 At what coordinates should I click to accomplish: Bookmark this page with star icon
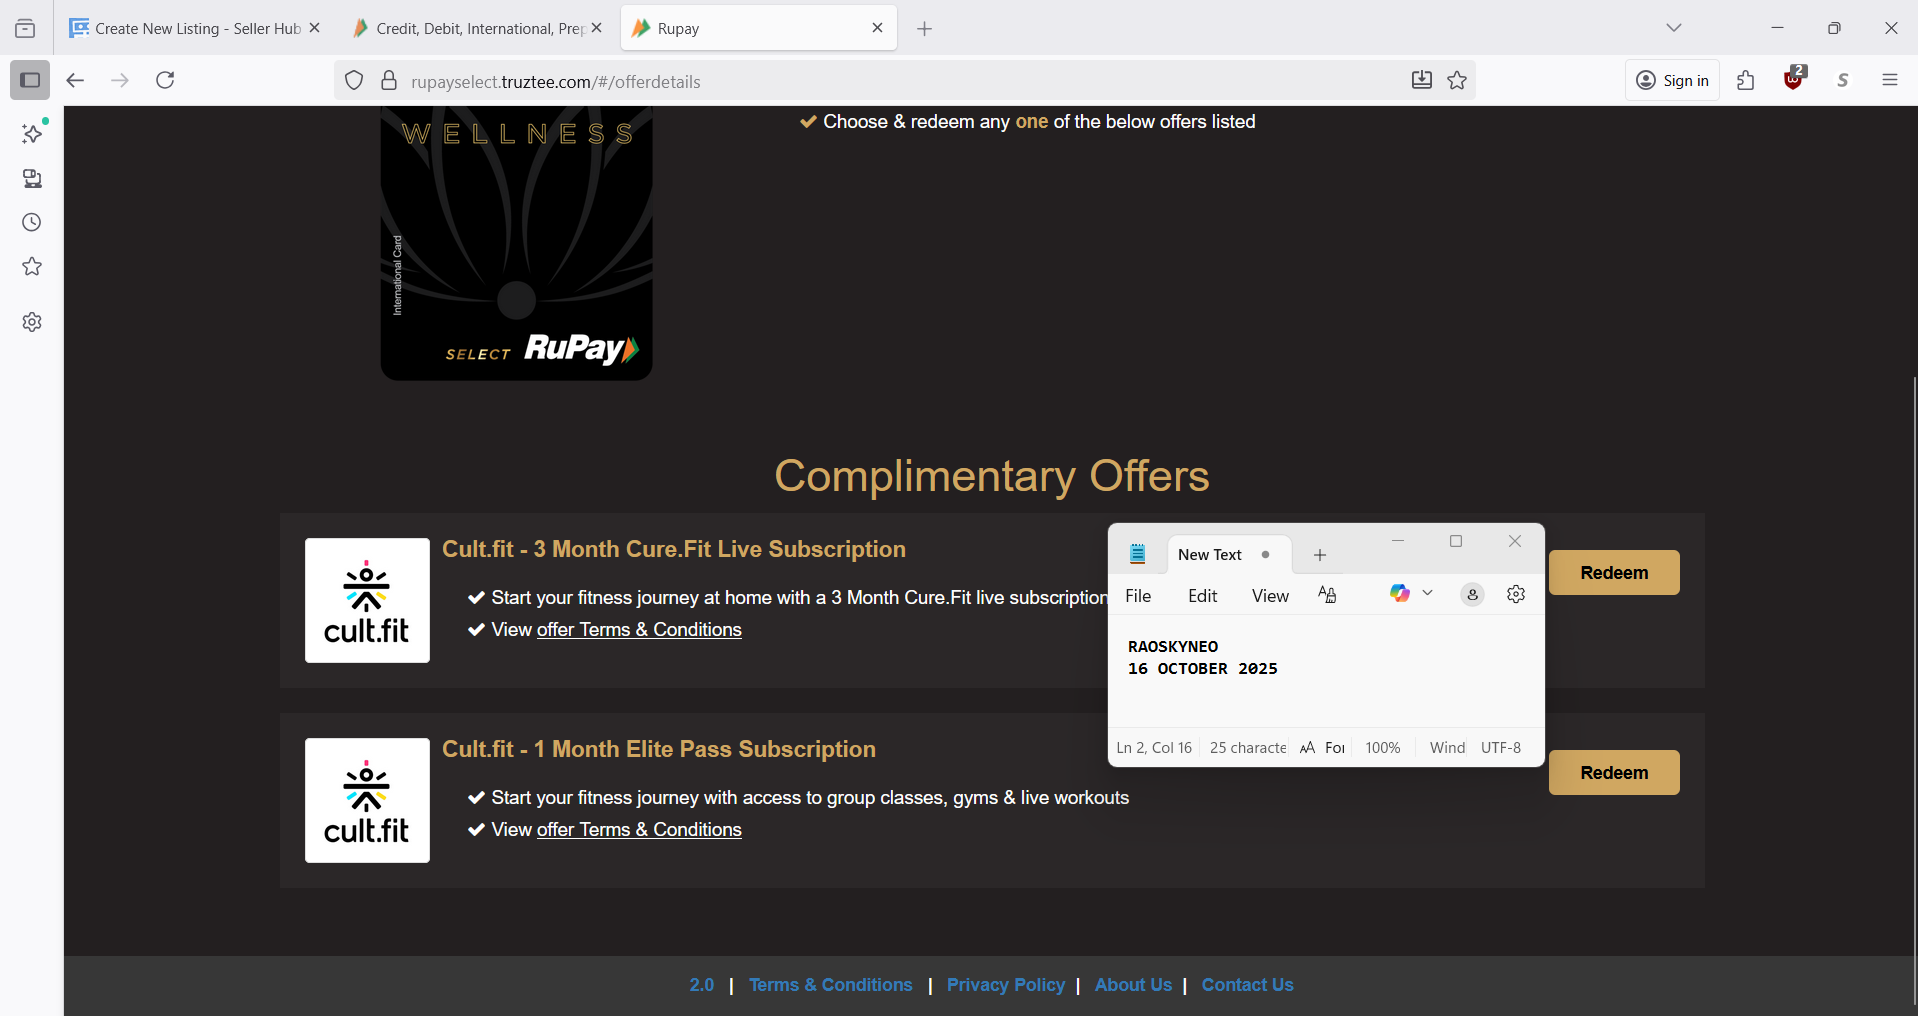click(x=1457, y=80)
